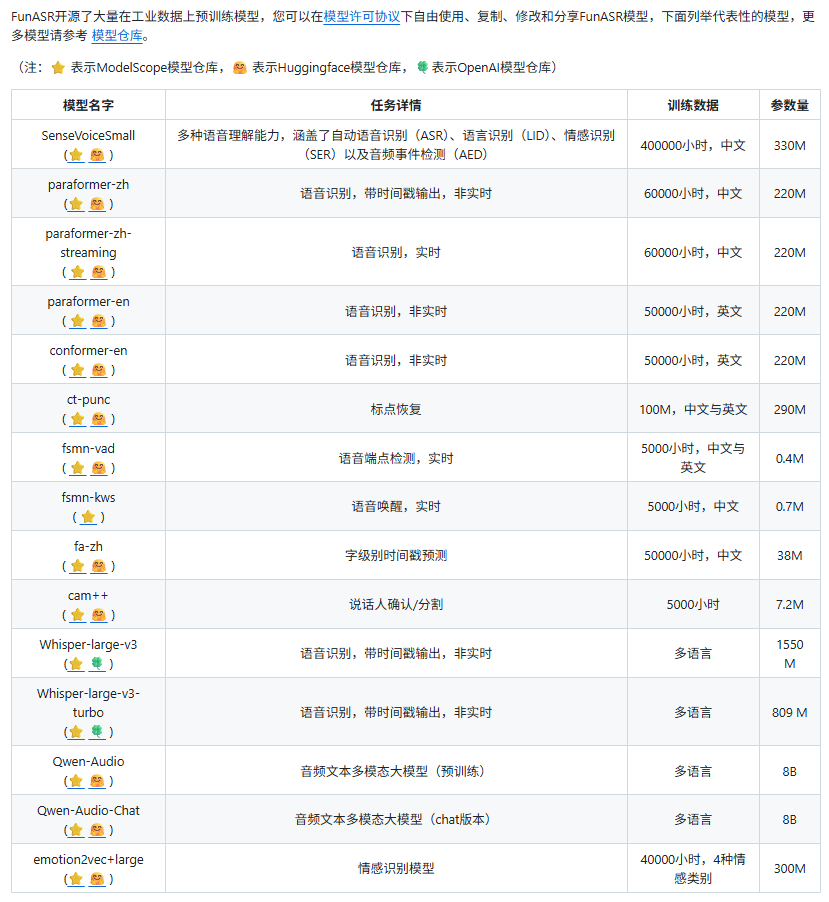
Task: Click the 100M，中文与英文 training data cell
Action: tap(693, 410)
